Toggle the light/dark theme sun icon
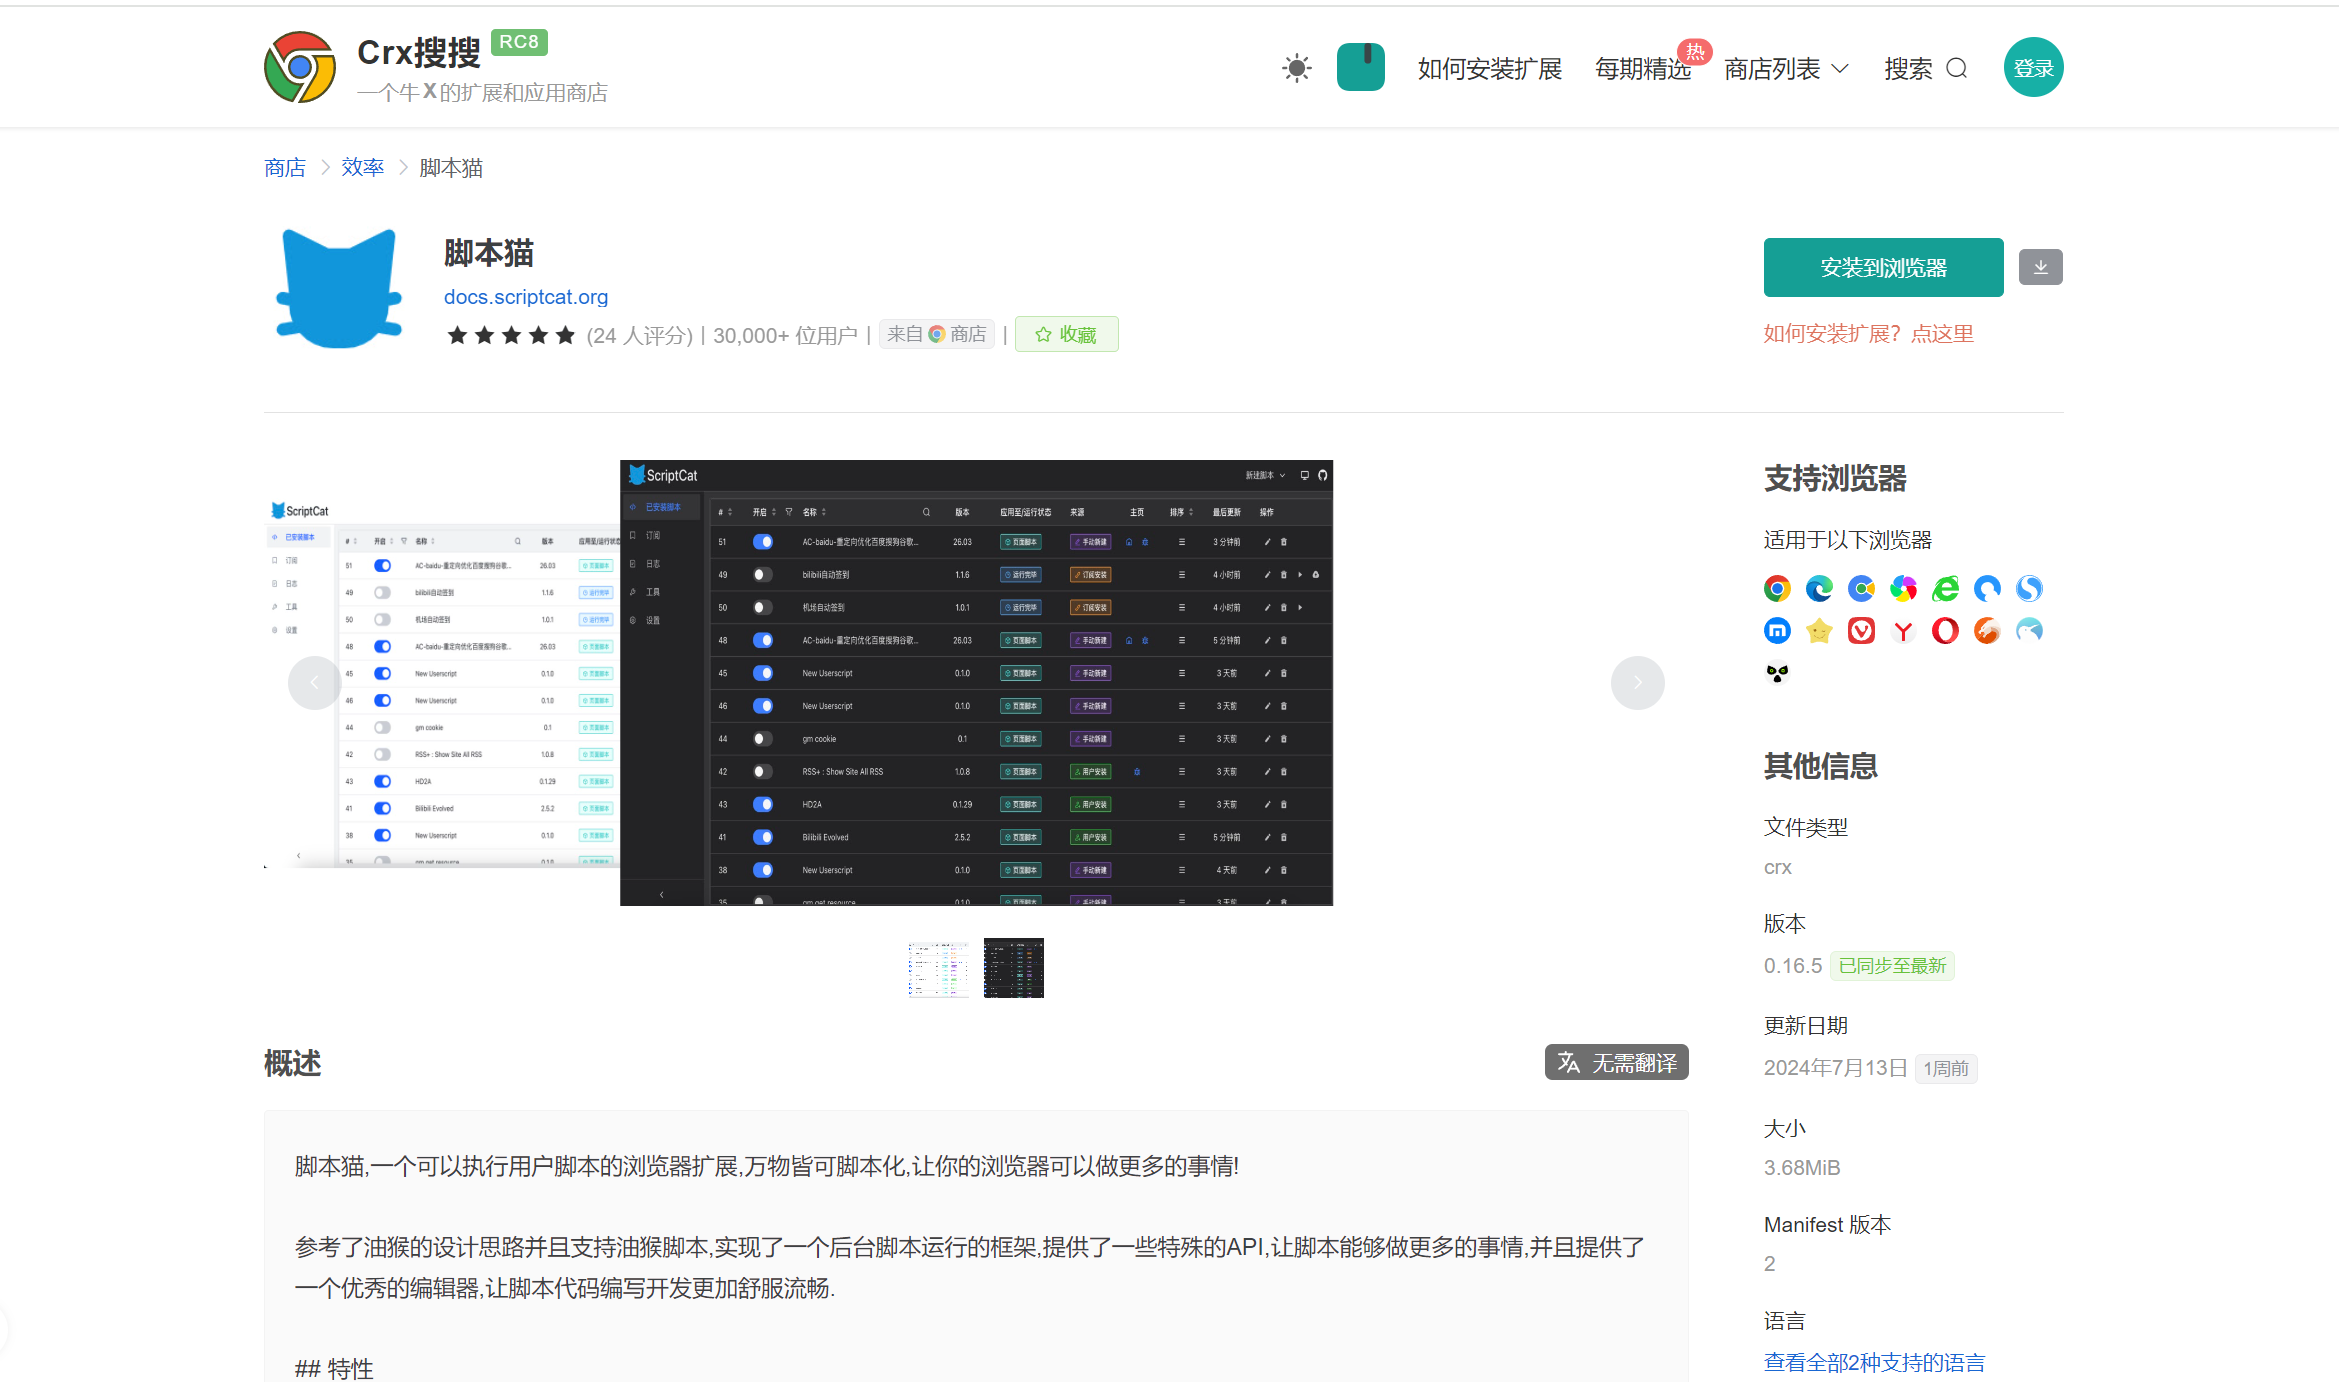 coord(1296,68)
